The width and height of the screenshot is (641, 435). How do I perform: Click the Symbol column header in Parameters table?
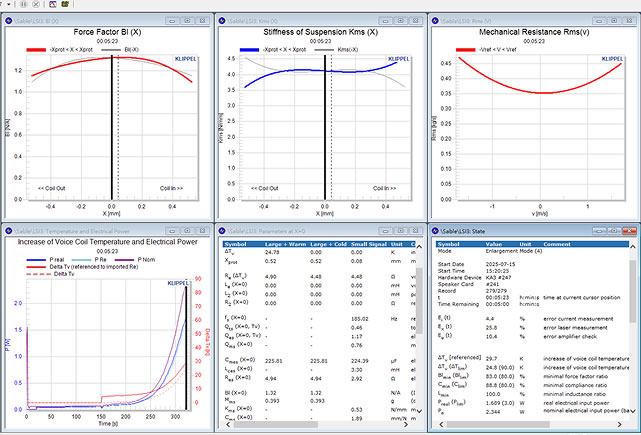[x=233, y=242]
